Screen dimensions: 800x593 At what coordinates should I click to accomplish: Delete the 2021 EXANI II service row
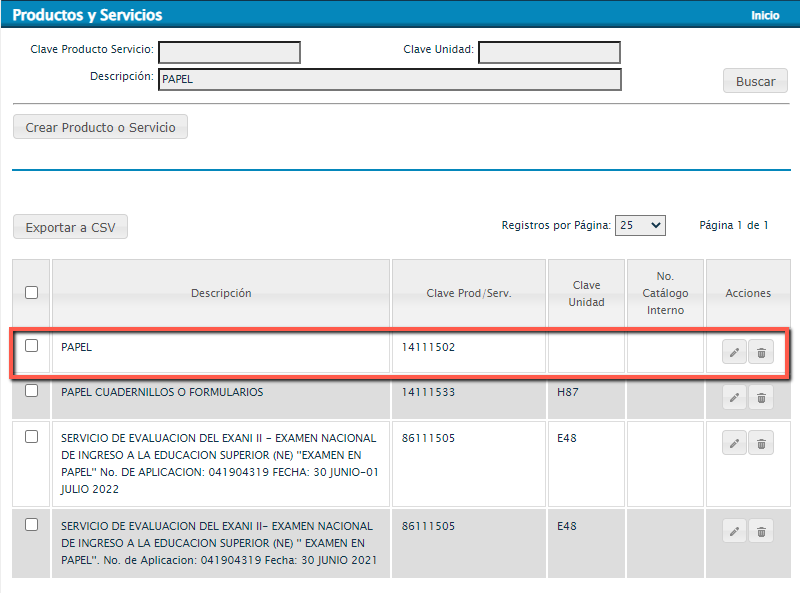(761, 532)
